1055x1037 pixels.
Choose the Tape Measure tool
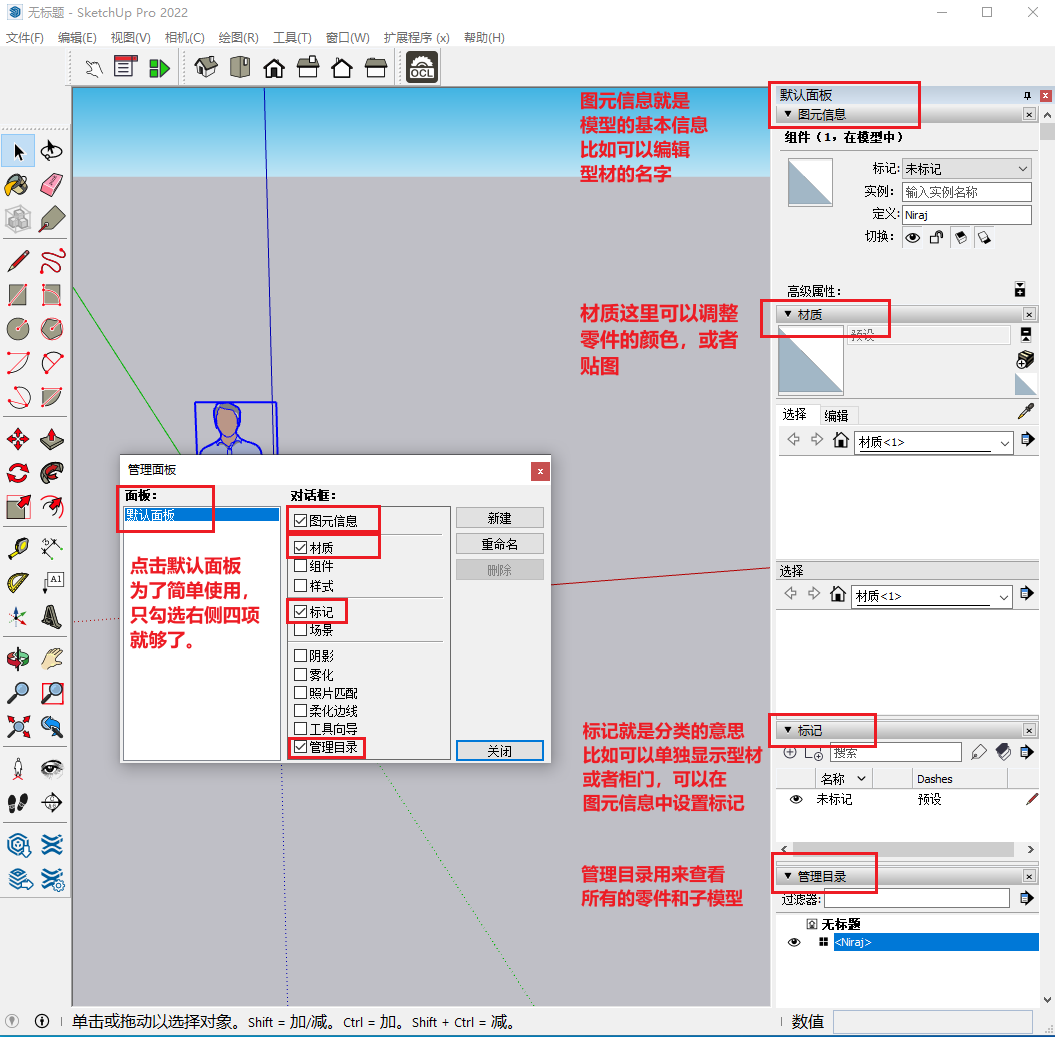pos(17,548)
